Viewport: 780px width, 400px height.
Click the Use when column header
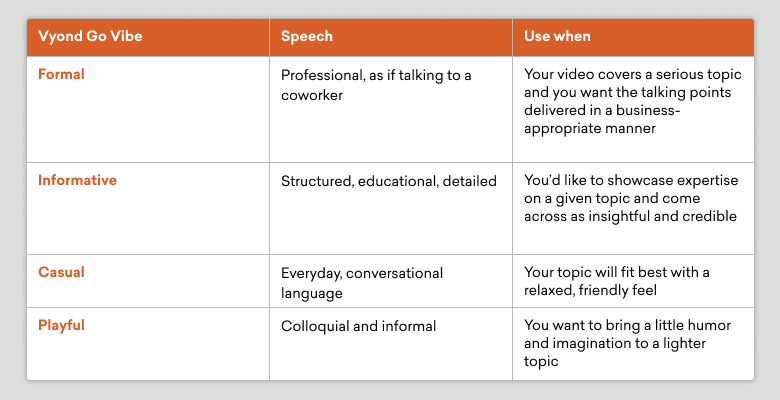tap(557, 36)
